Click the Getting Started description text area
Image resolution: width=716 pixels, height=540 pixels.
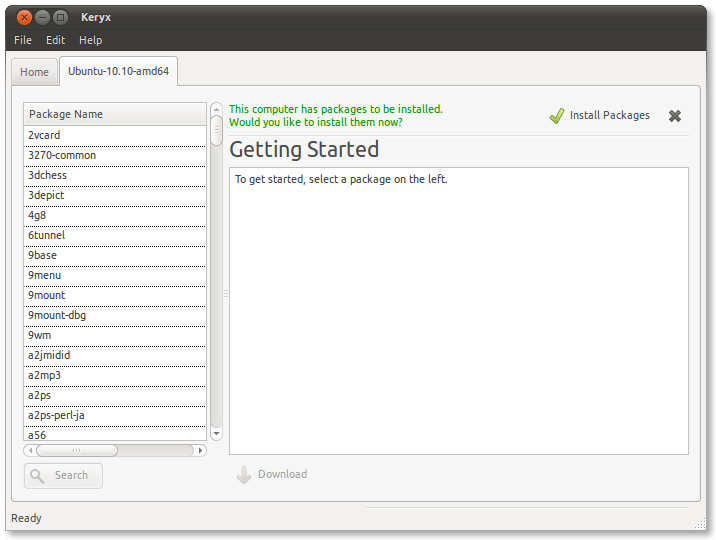click(458, 311)
